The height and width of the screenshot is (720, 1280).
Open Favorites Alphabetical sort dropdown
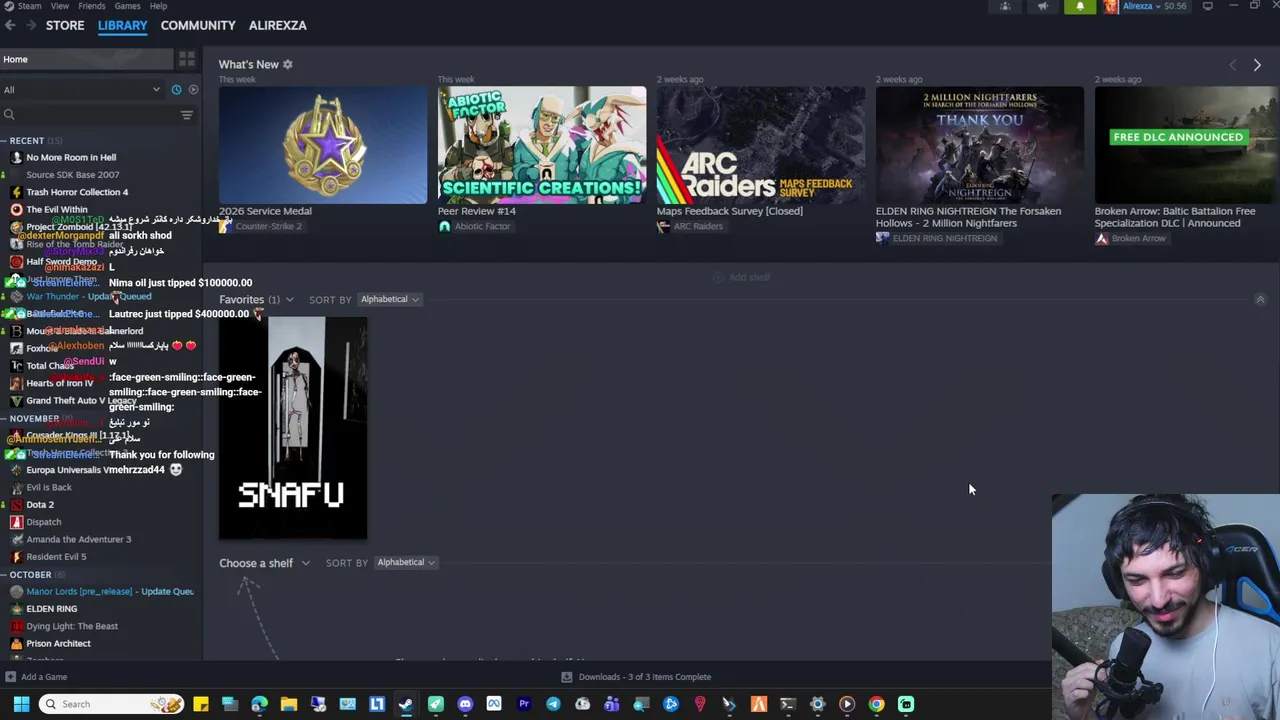[x=389, y=299]
